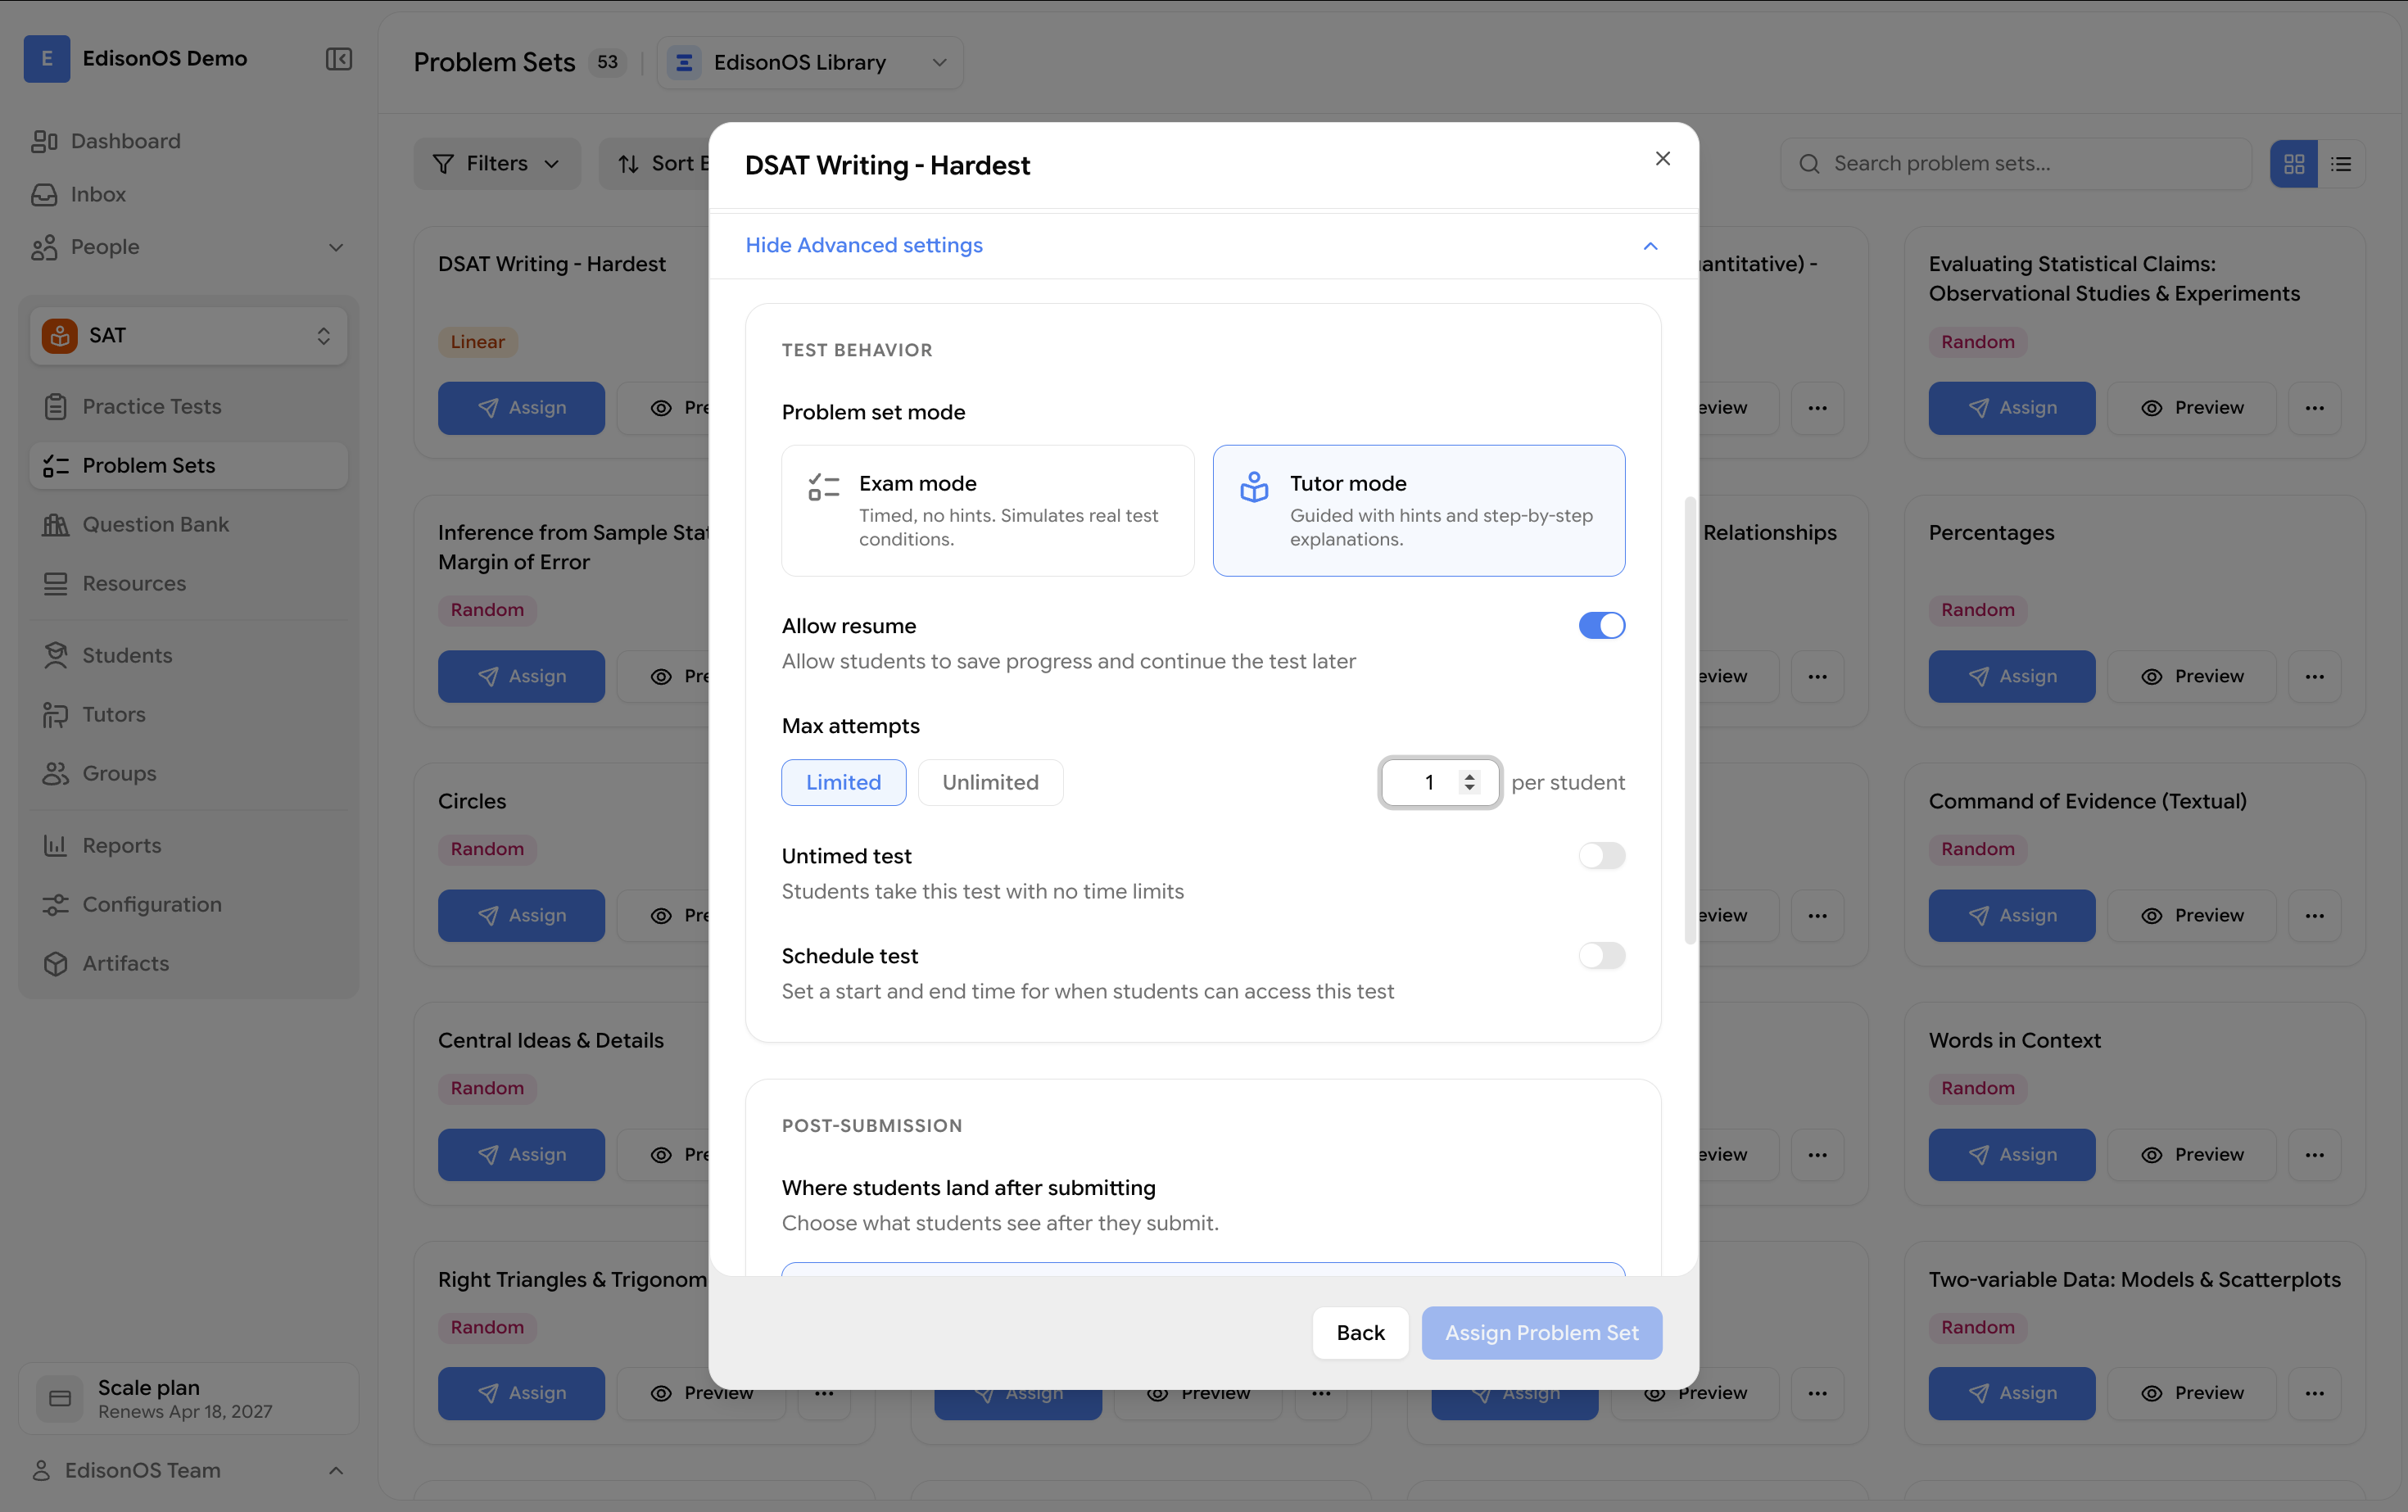The image size is (2408, 1512).
Task: Open Groups page
Action: [188, 773]
